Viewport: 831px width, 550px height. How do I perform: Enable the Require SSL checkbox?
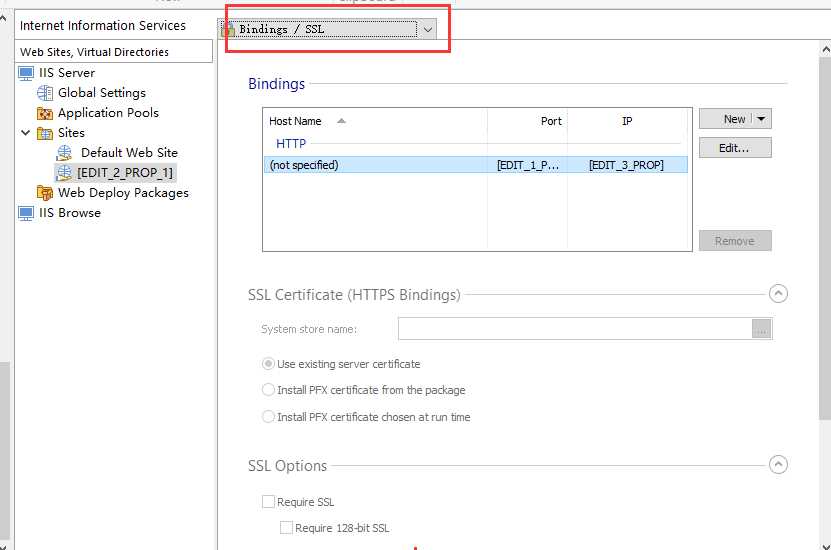pyautogui.click(x=268, y=502)
